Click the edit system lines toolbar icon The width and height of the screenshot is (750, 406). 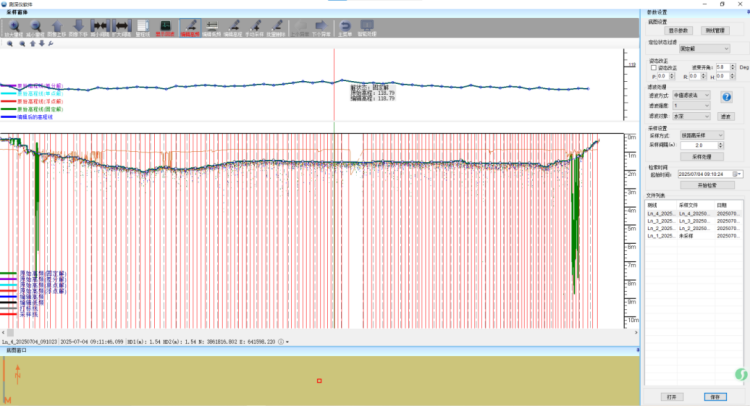point(211,28)
